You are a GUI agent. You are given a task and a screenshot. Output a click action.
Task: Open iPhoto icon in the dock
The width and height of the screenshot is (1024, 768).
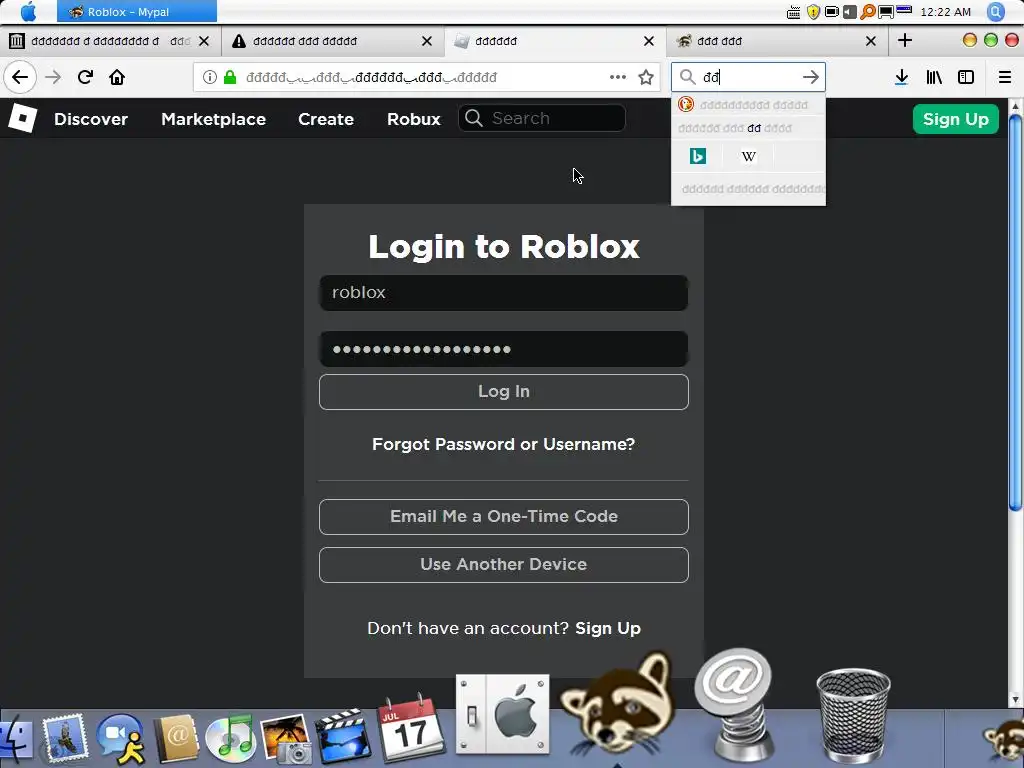click(x=285, y=739)
